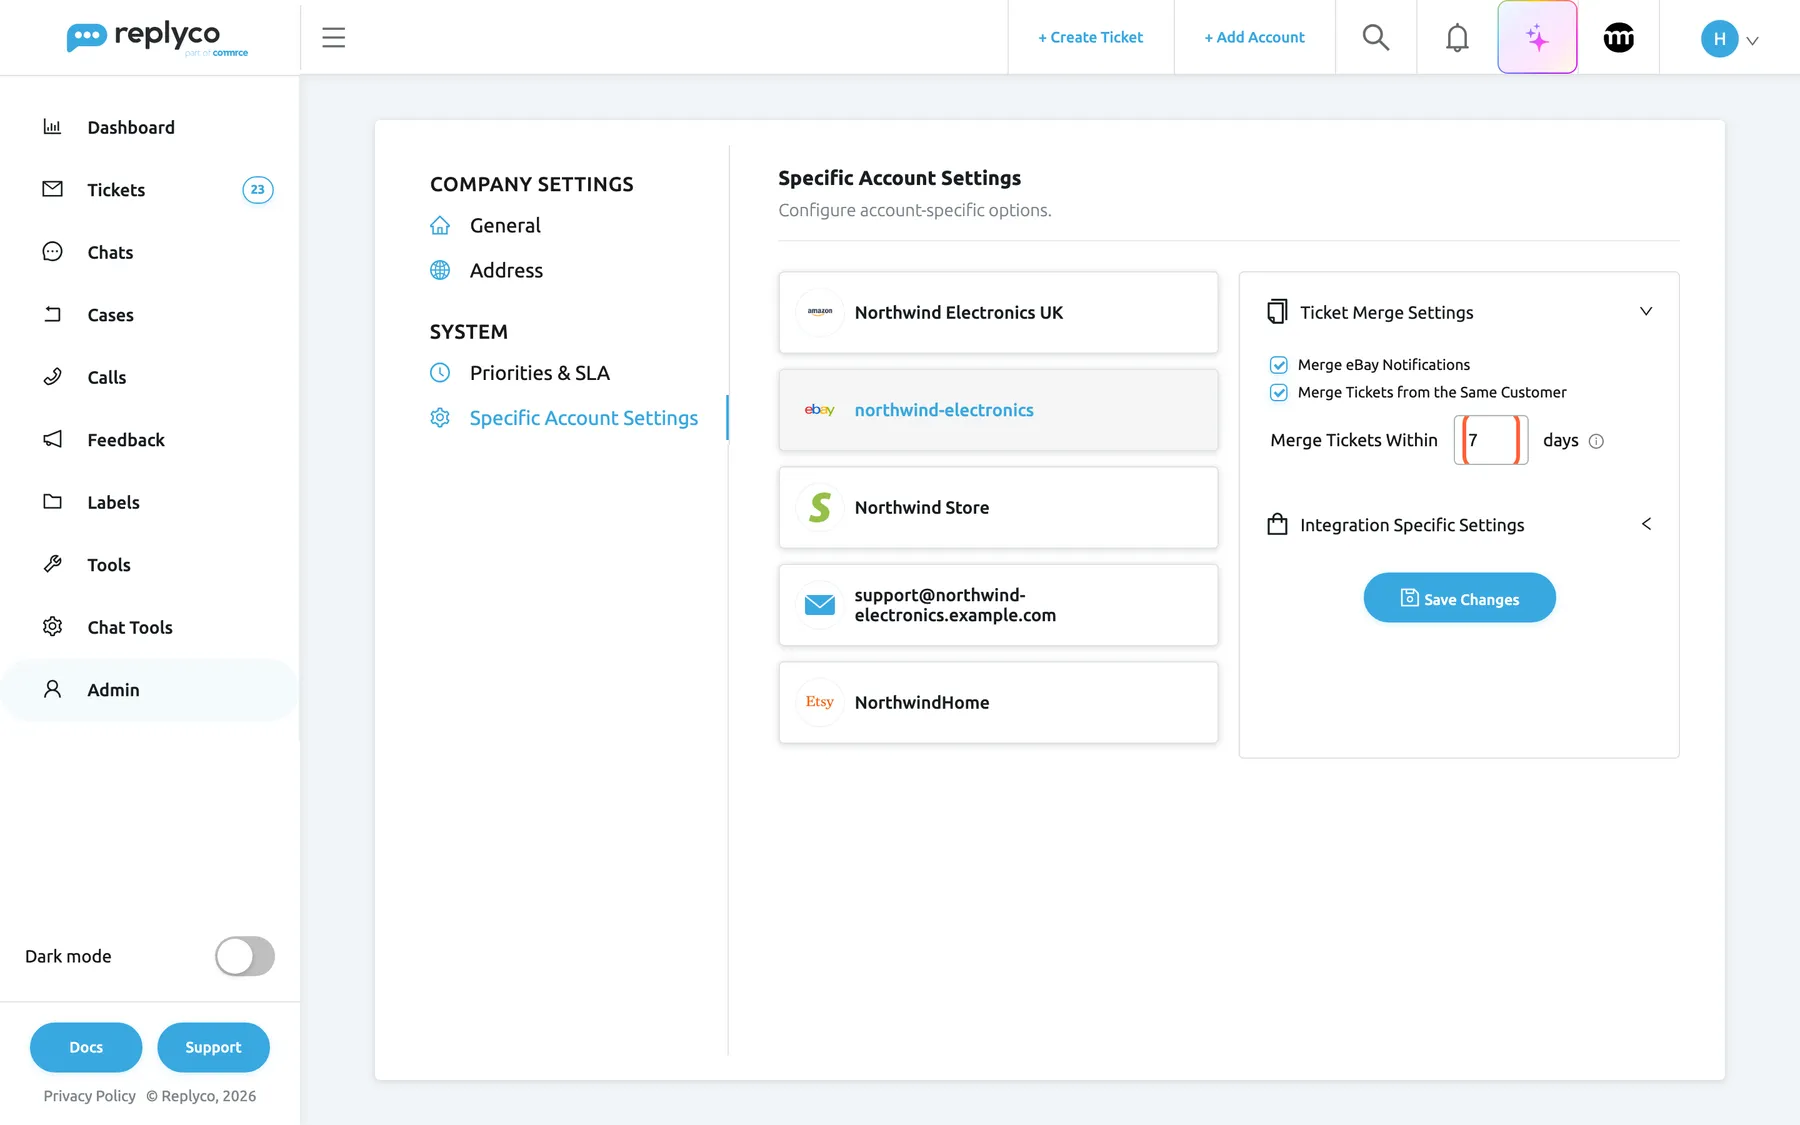The height and width of the screenshot is (1125, 1800).
Task: Enable the Dark mode switch
Action: 245,956
